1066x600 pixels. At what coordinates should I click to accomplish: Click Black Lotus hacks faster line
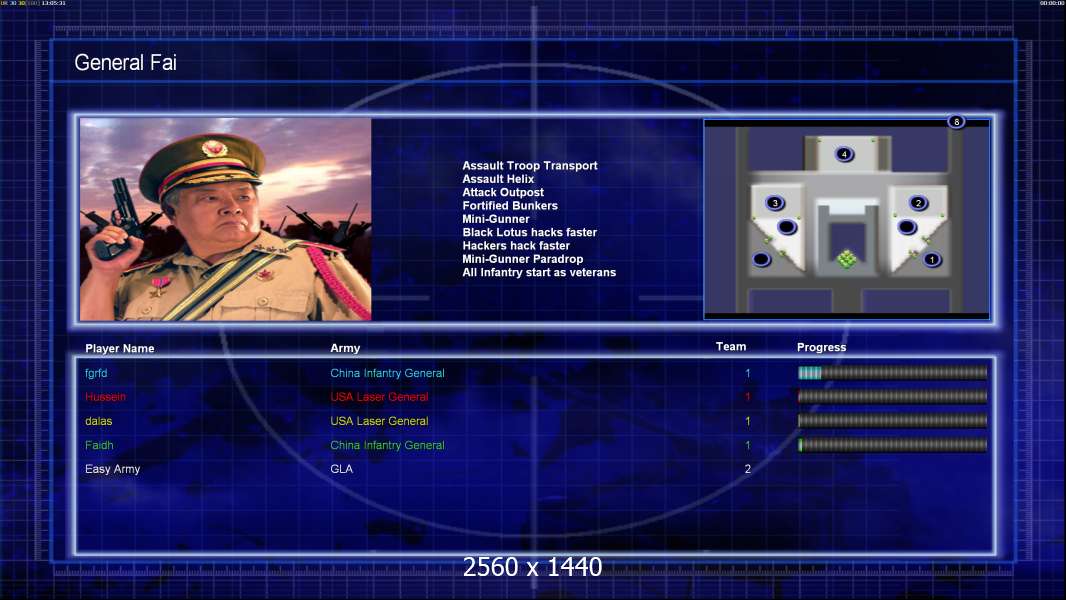point(530,232)
